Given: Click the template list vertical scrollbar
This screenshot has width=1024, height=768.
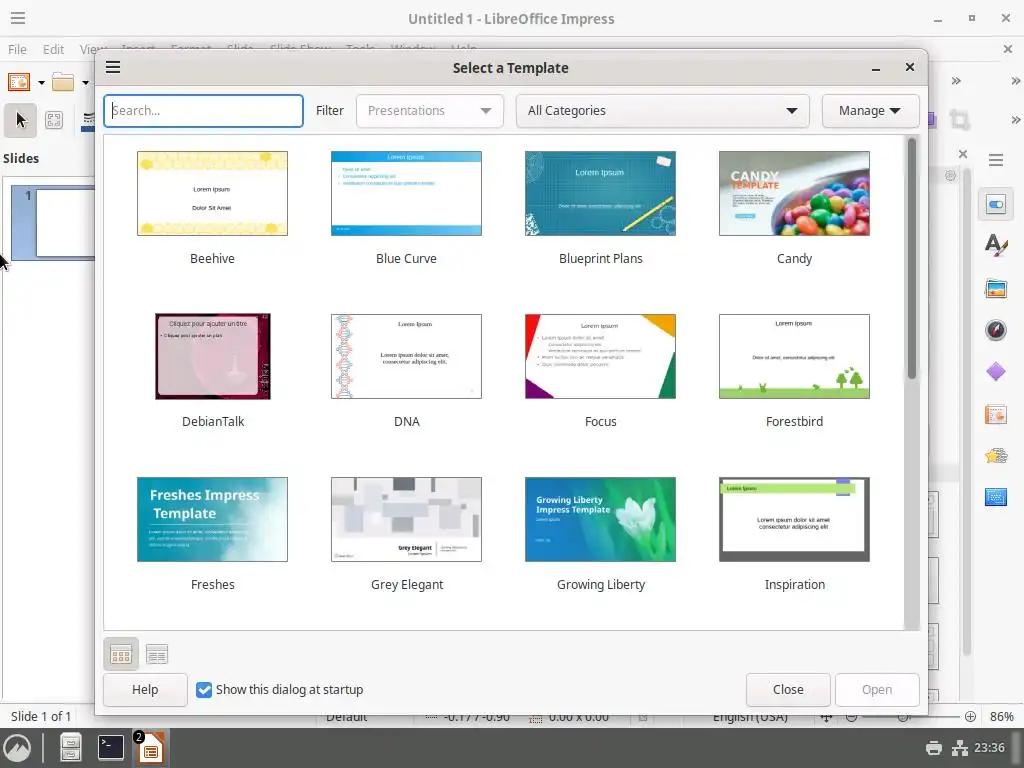Looking at the screenshot, I should click(912, 258).
